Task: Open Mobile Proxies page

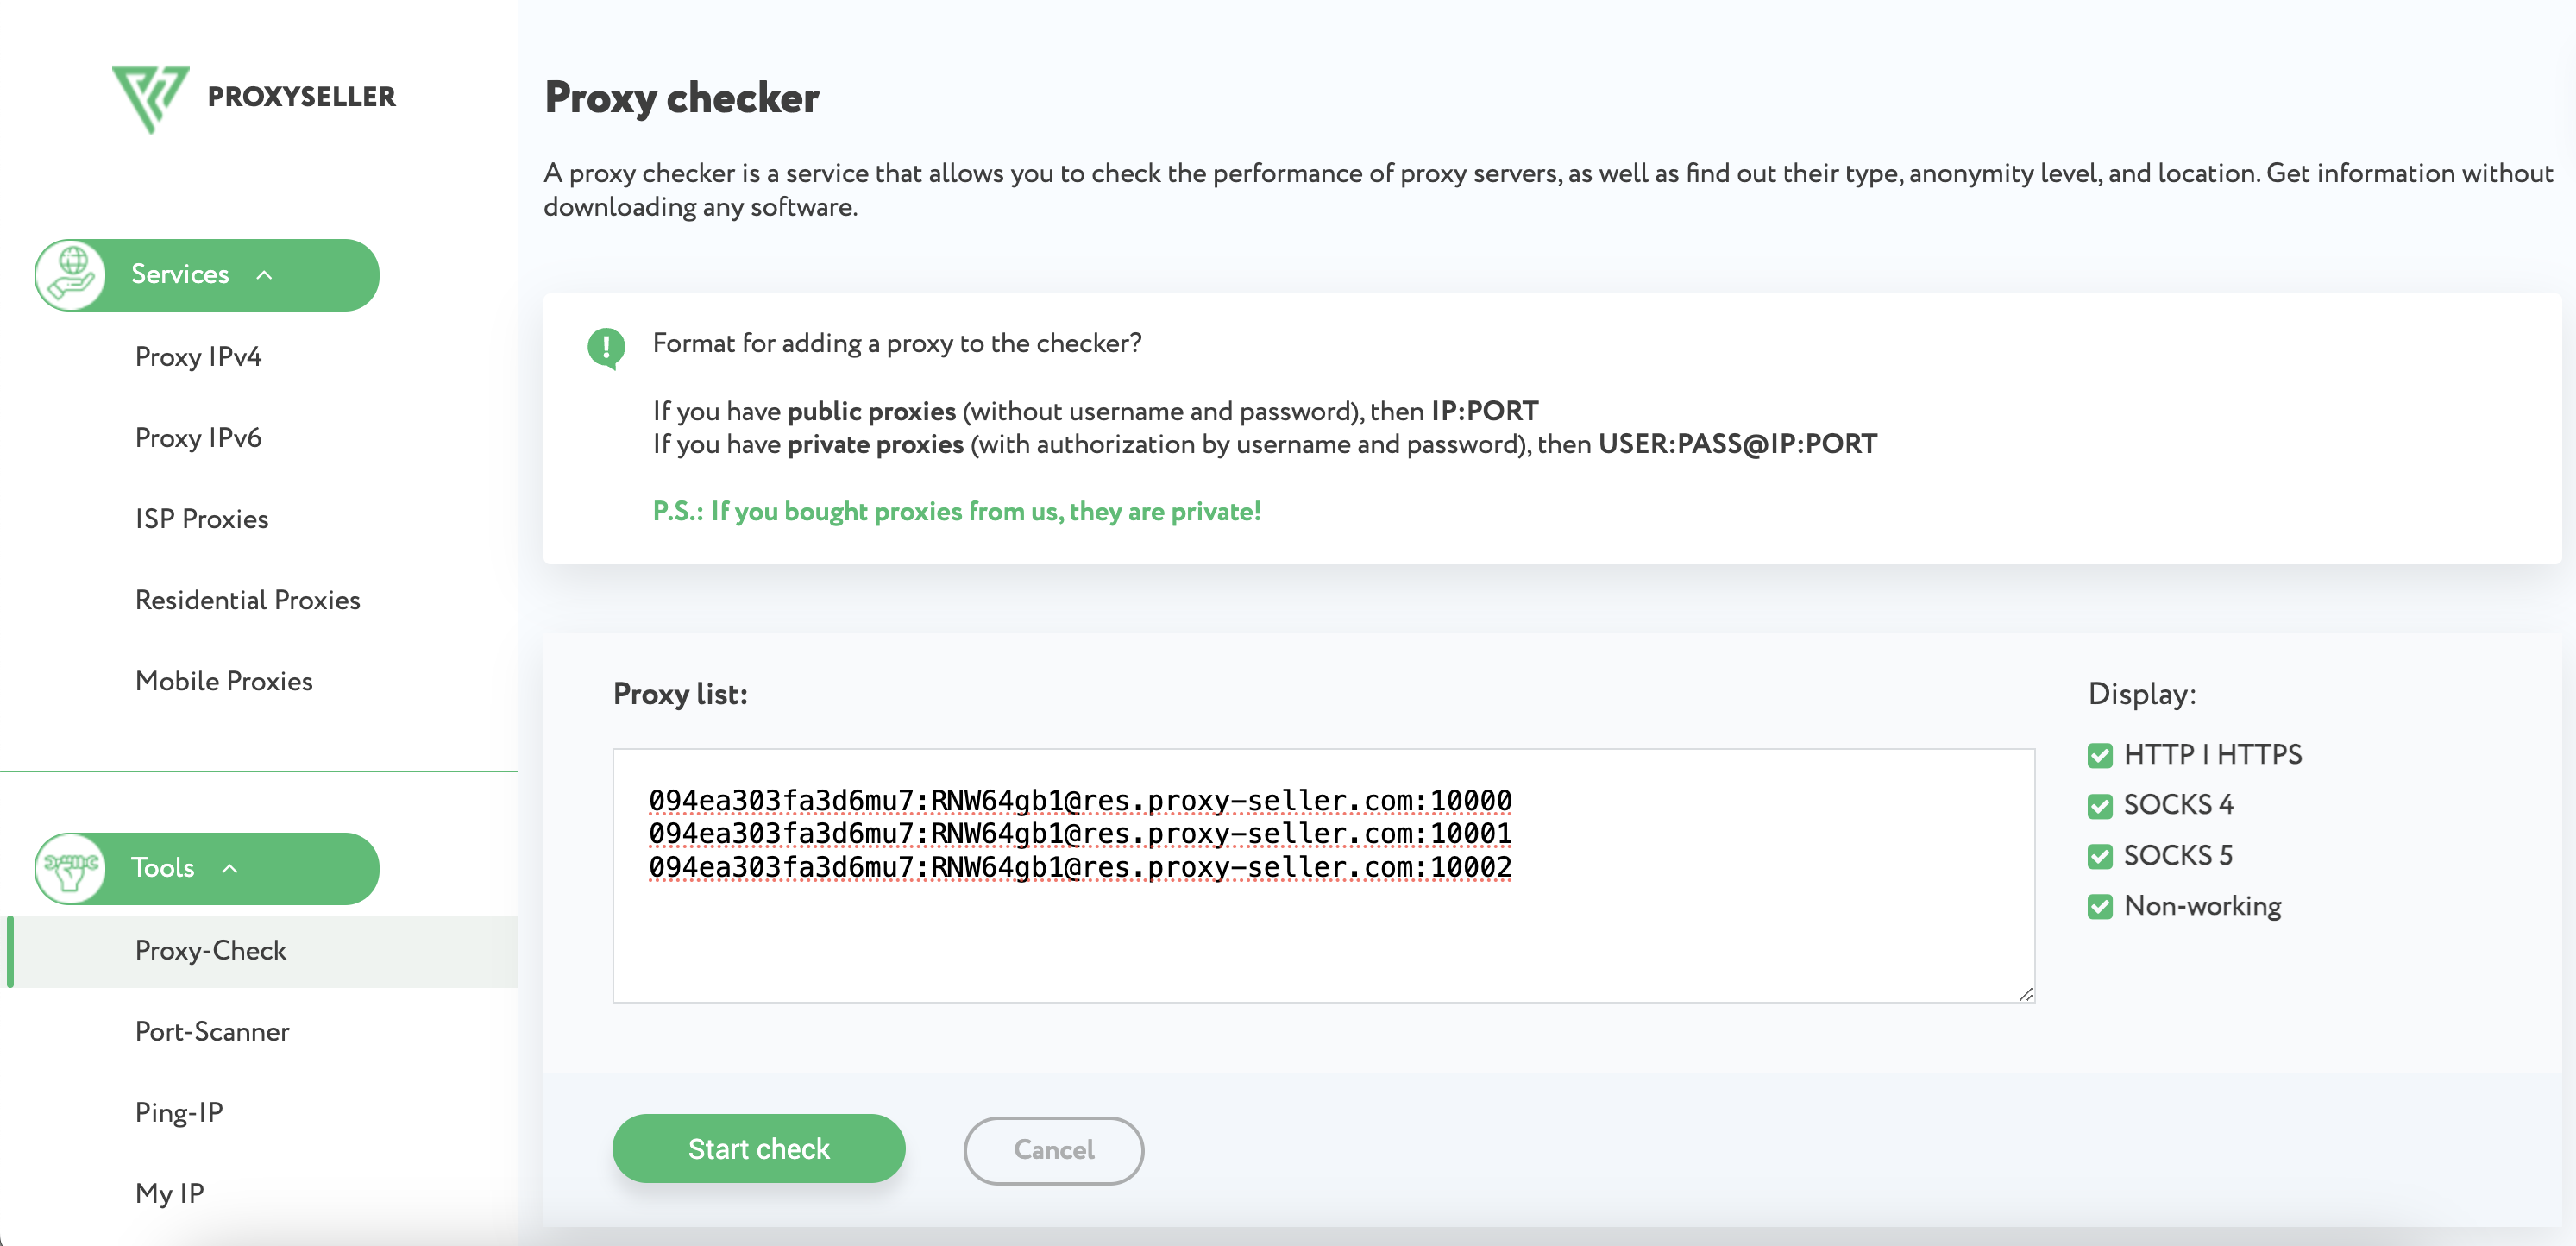Action: tap(224, 681)
